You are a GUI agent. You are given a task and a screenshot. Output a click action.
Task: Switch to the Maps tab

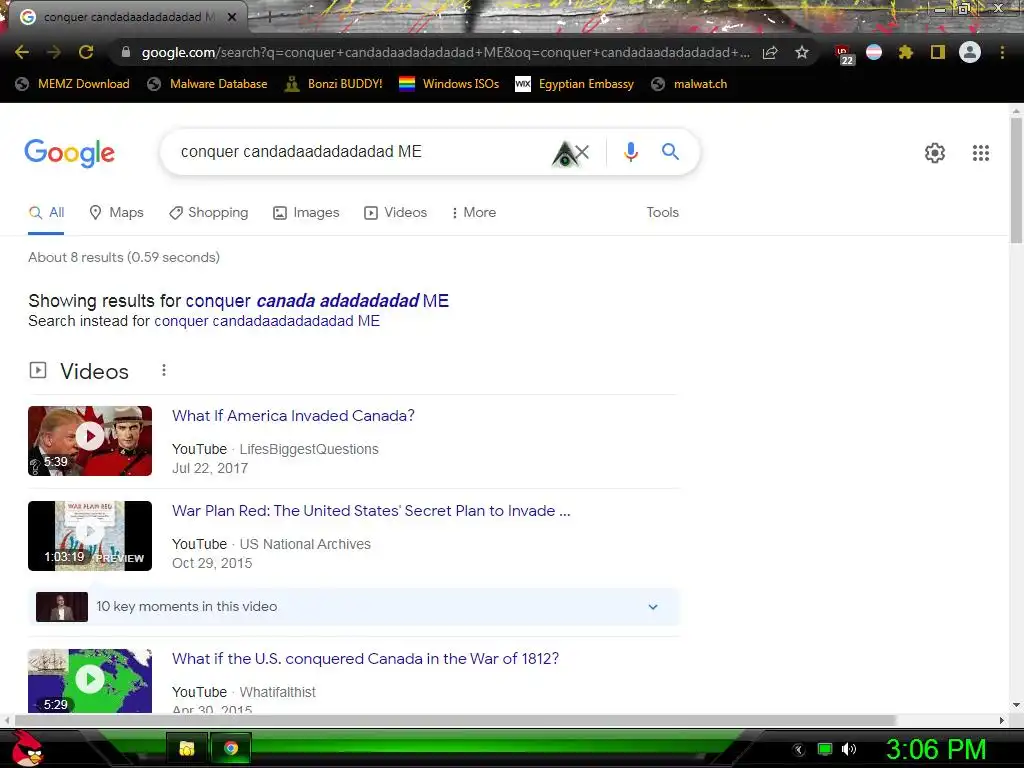[x=116, y=212]
